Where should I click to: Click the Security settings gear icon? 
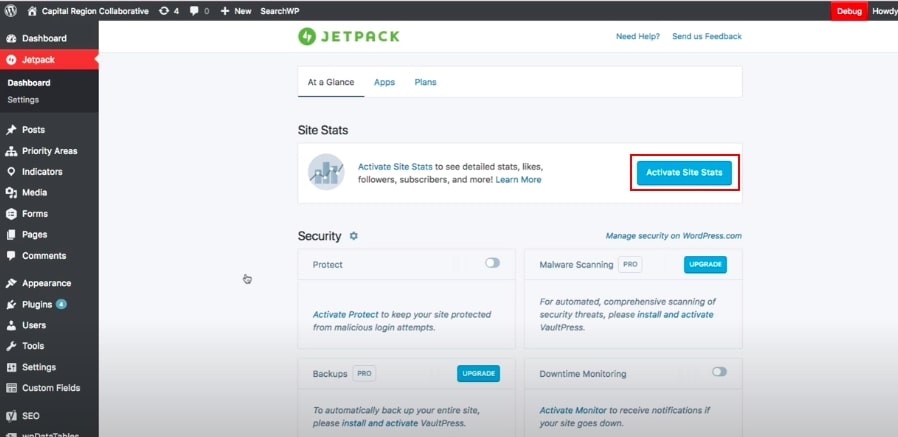point(354,236)
